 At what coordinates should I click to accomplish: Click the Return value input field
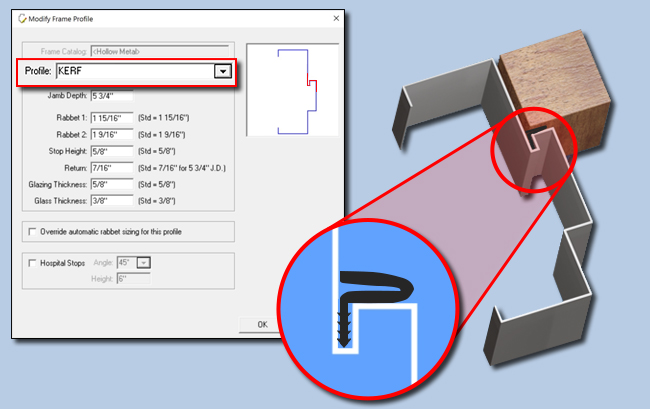111,168
